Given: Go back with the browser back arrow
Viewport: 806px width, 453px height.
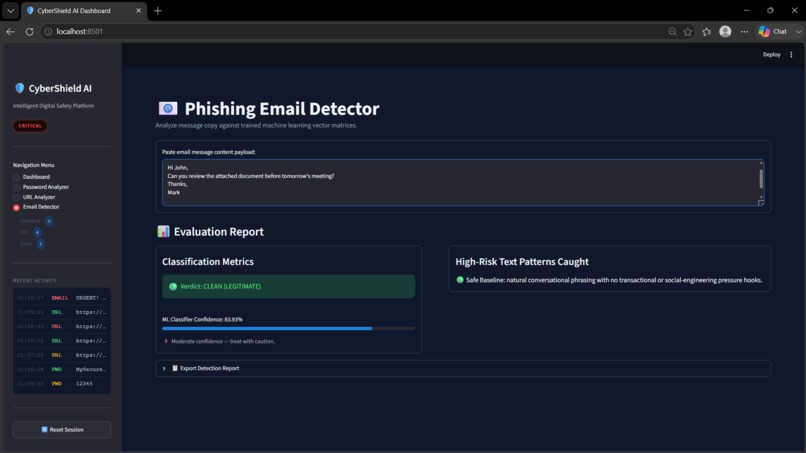Looking at the screenshot, I should (x=10, y=31).
